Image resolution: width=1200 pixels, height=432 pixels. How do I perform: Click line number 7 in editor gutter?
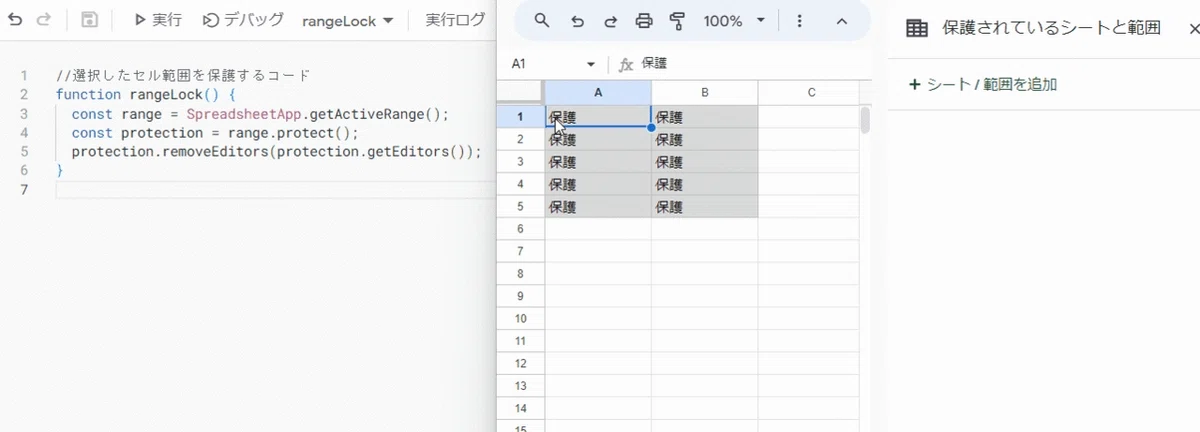24,190
